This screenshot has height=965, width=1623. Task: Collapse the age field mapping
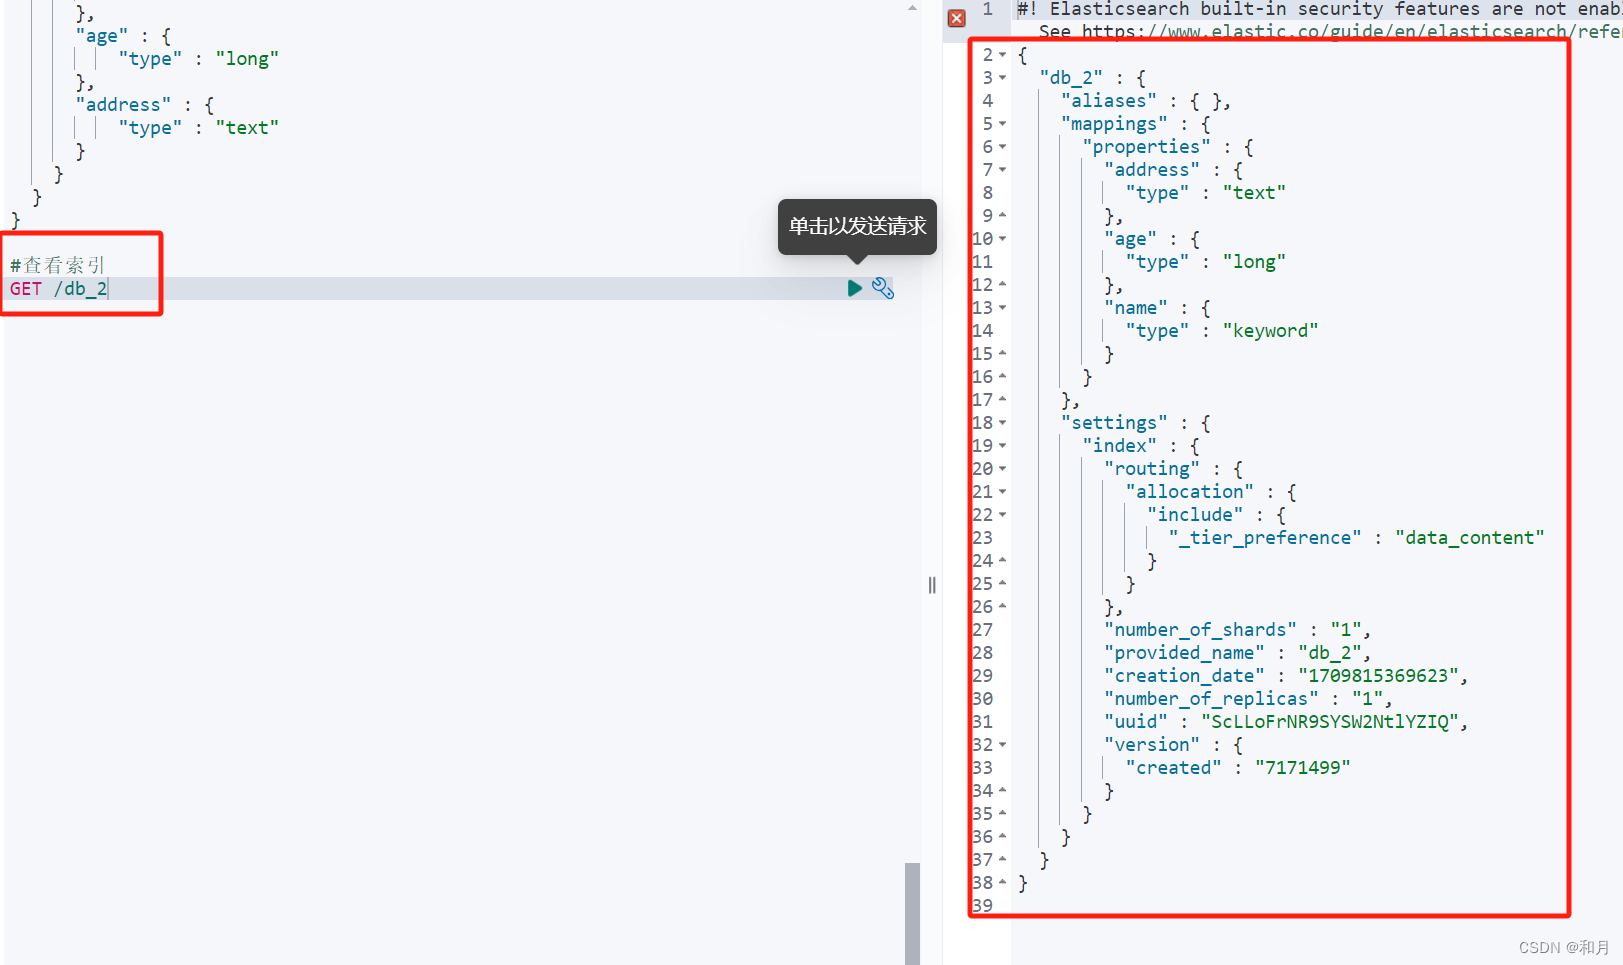(1000, 238)
